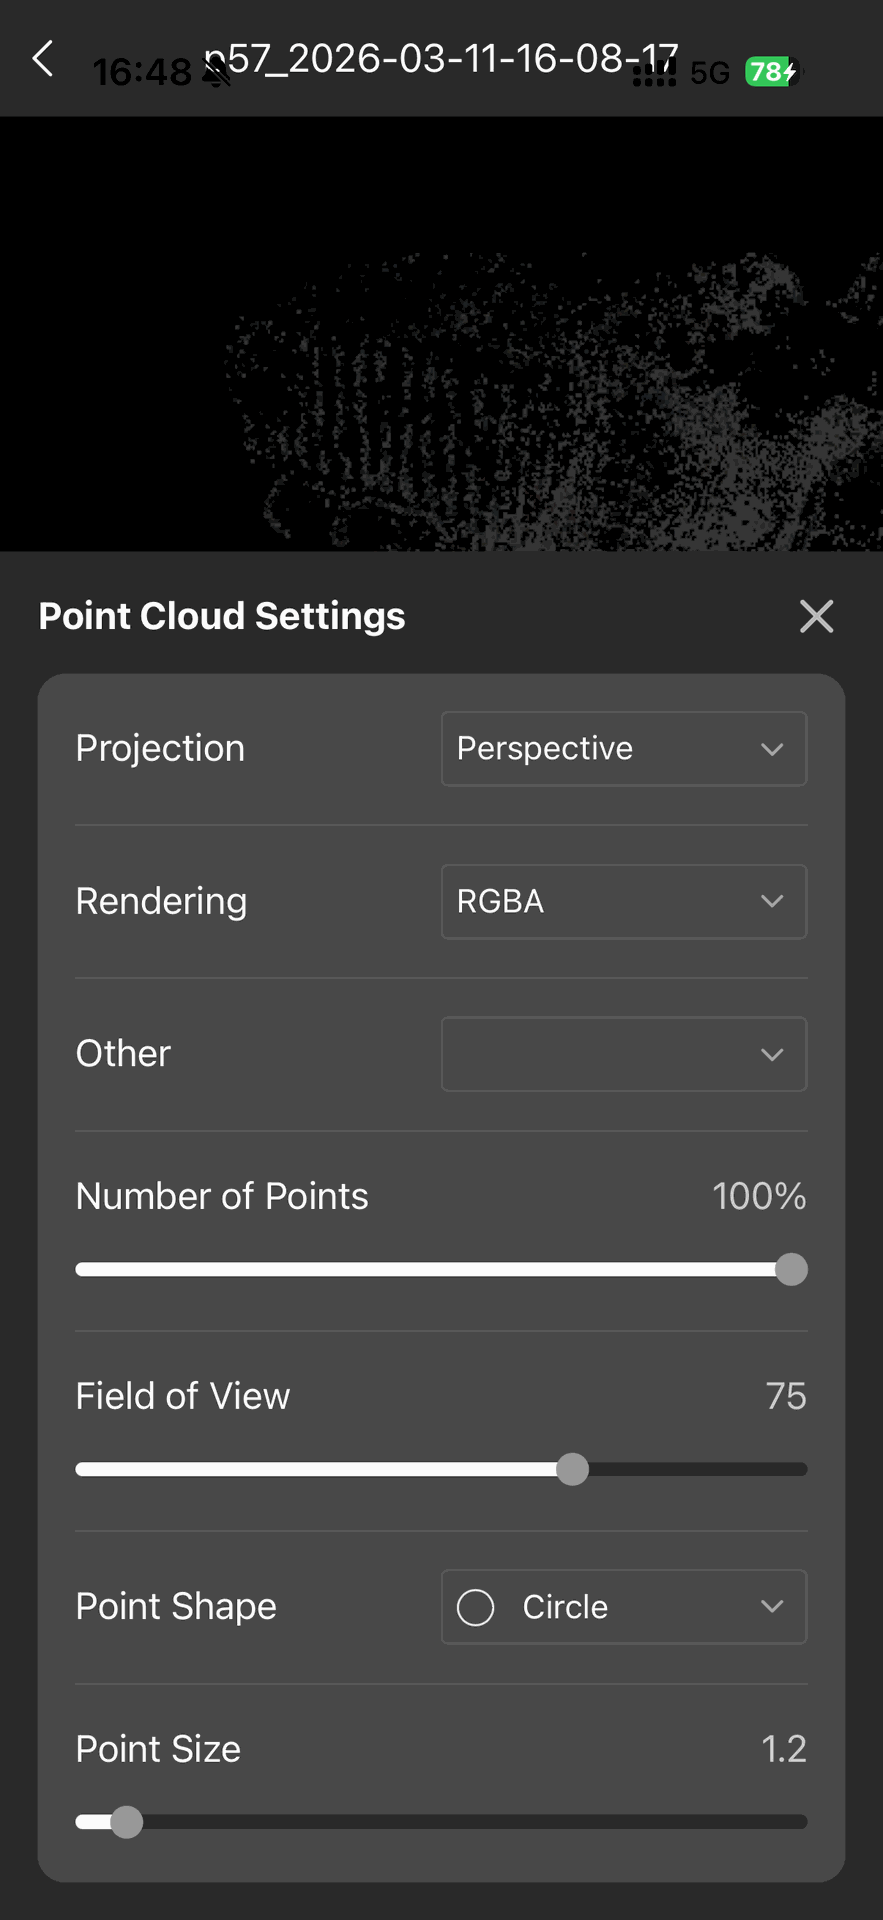Click the 100% Number of Points value

point(758,1196)
